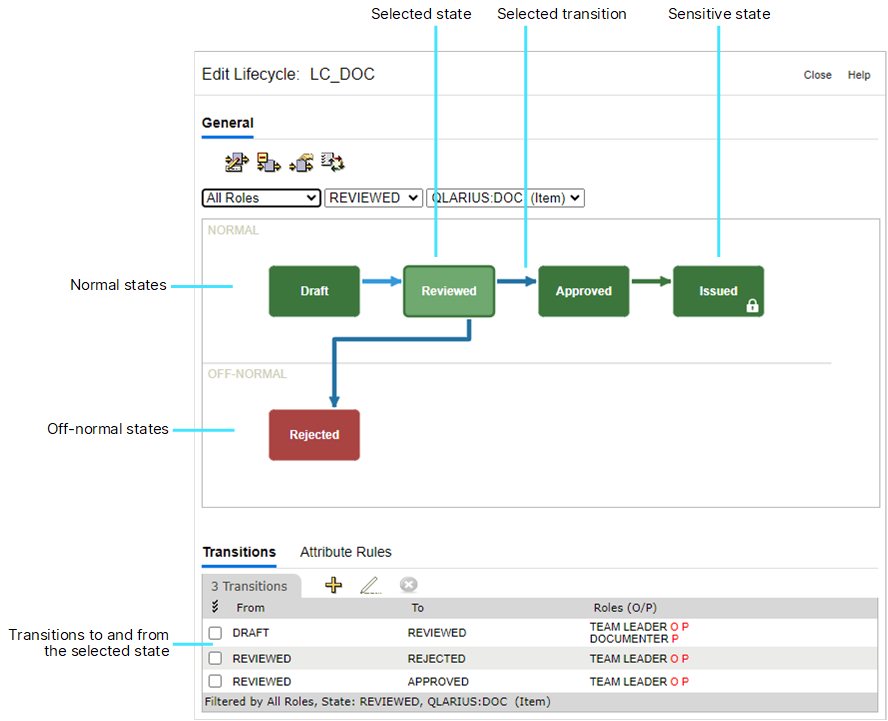Click the Close link
The image size is (888, 721).
pos(817,75)
